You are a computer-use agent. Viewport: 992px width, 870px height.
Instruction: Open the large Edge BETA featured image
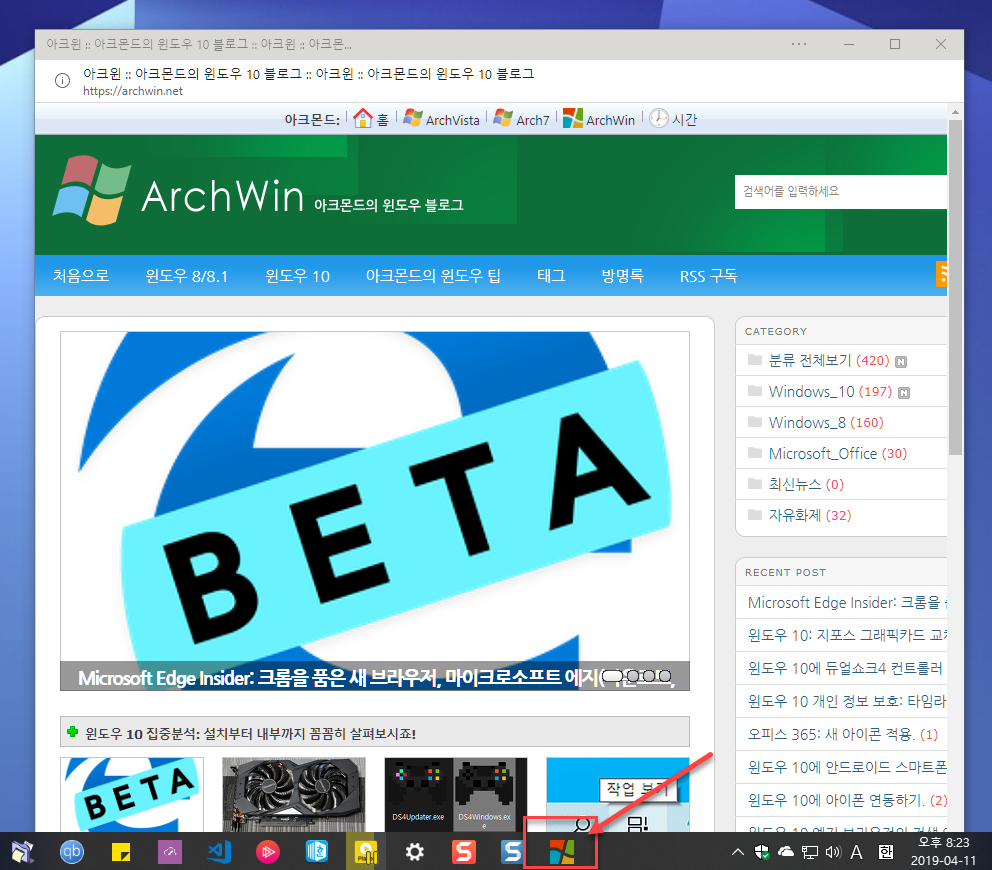pyautogui.click(x=375, y=497)
